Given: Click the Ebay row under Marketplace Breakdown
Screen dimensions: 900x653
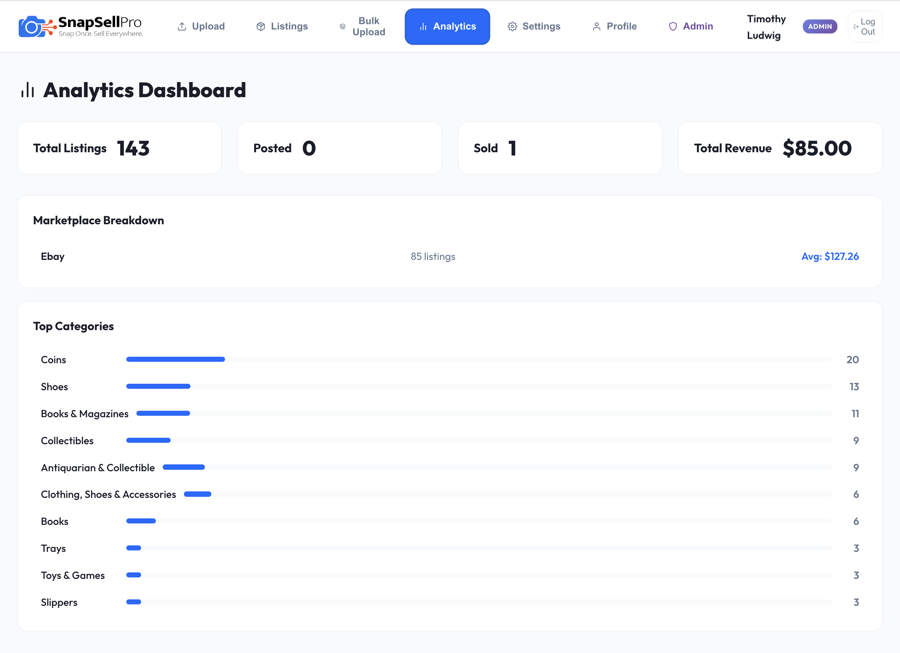Looking at the screenshot, I should click(x=450, y=256).
